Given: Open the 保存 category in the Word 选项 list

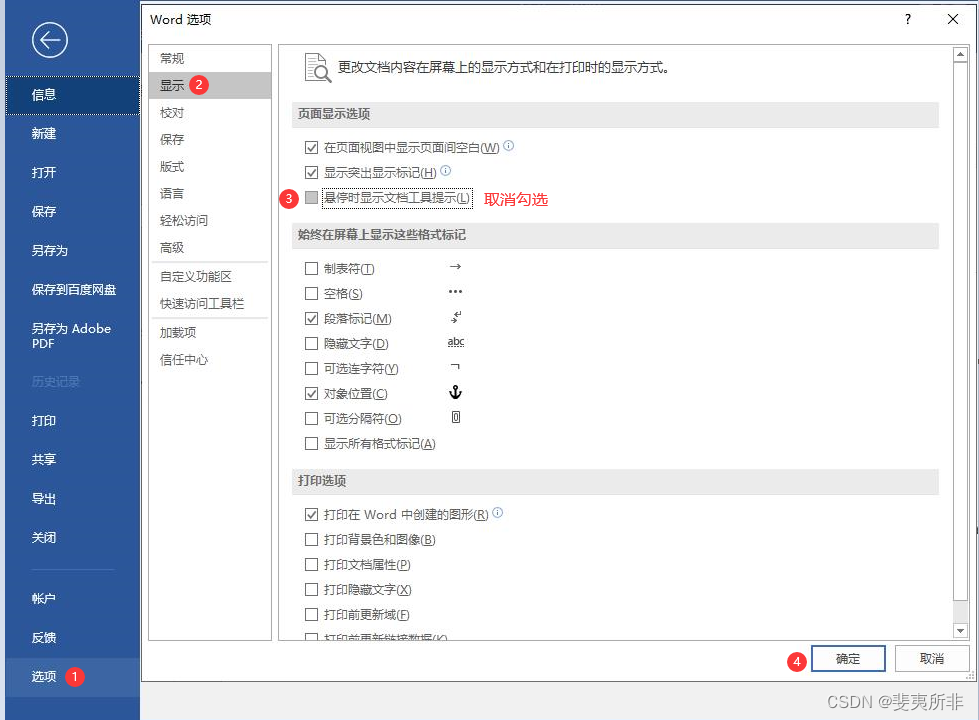Looking at the screenshot, I should pos(210,139).
